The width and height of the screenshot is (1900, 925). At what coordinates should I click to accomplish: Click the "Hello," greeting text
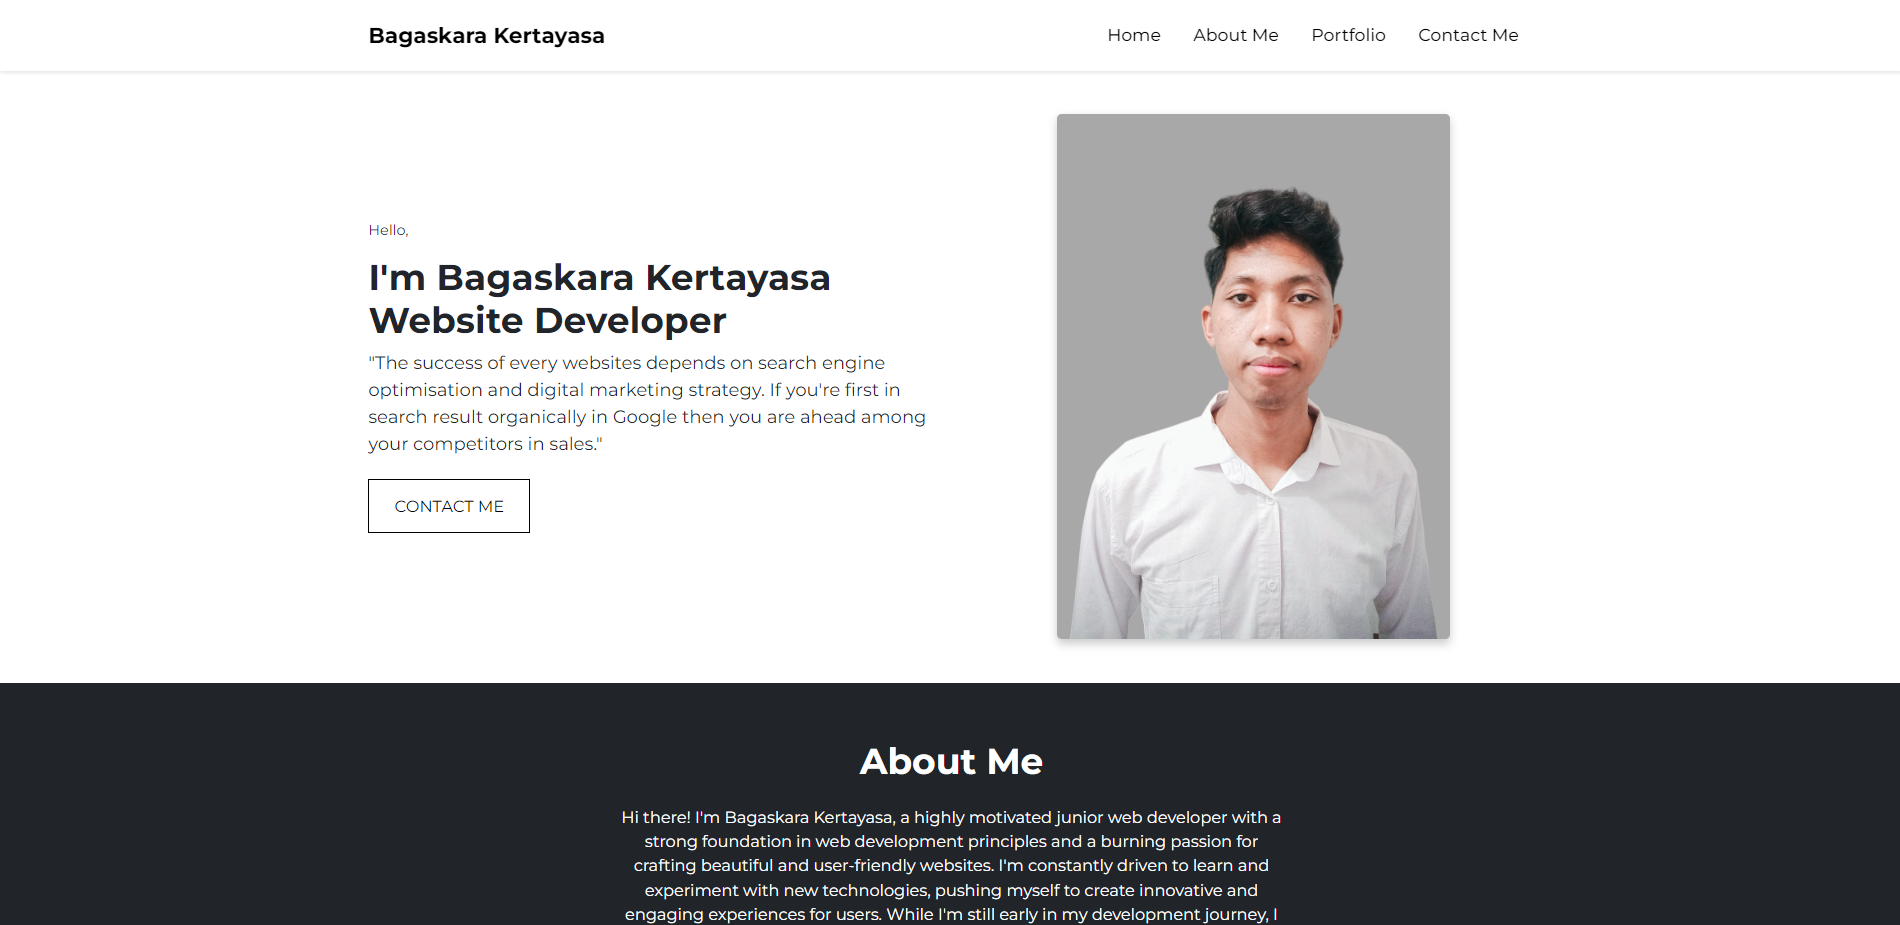click(x=388, y=230)
